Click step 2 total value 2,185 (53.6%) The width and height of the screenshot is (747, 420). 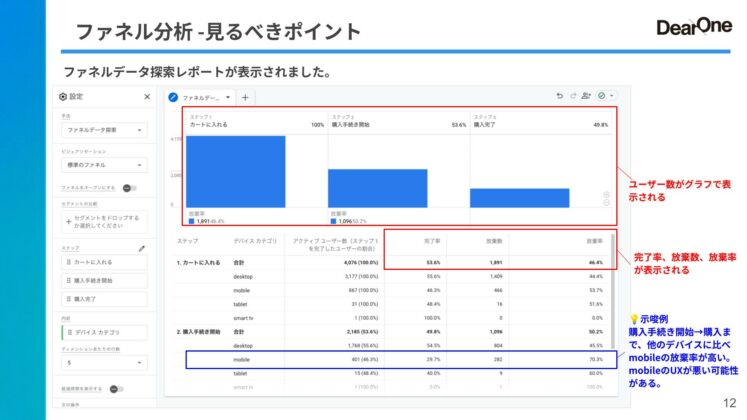coord(362,332)
